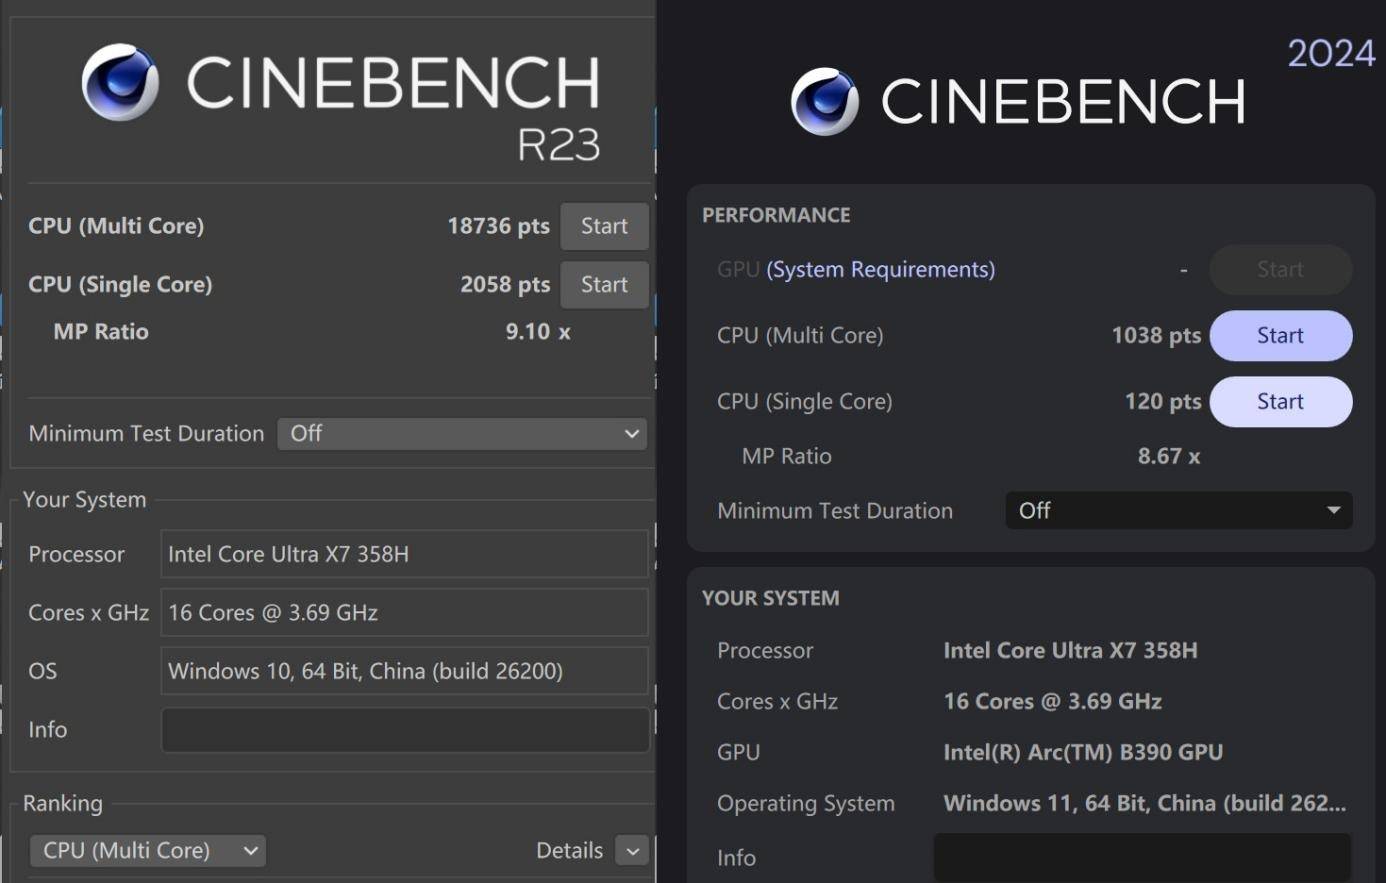The height and width of the screenshot is (883, 1386).
Task: Click the R23 Cores x GHz field
Action: click(405, 612)
